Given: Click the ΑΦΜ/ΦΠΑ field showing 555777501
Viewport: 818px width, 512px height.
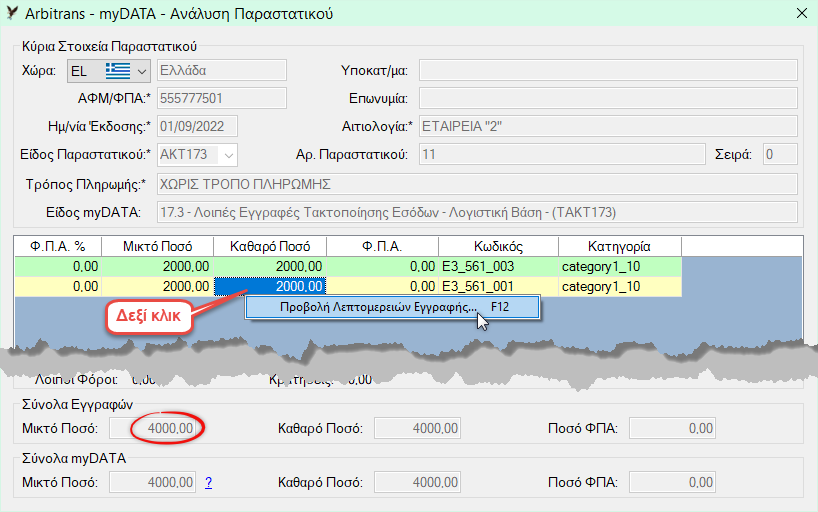Looking at the screenshot, I should [222, 99].
